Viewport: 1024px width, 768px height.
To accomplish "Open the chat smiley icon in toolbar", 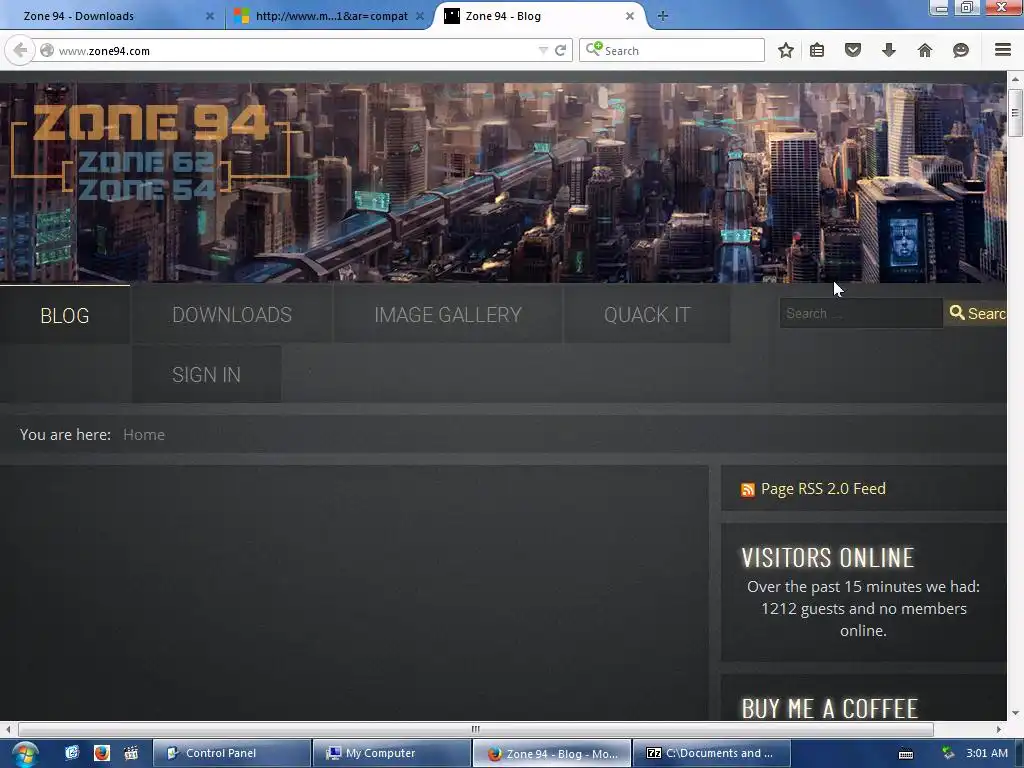I will point(961,50).
